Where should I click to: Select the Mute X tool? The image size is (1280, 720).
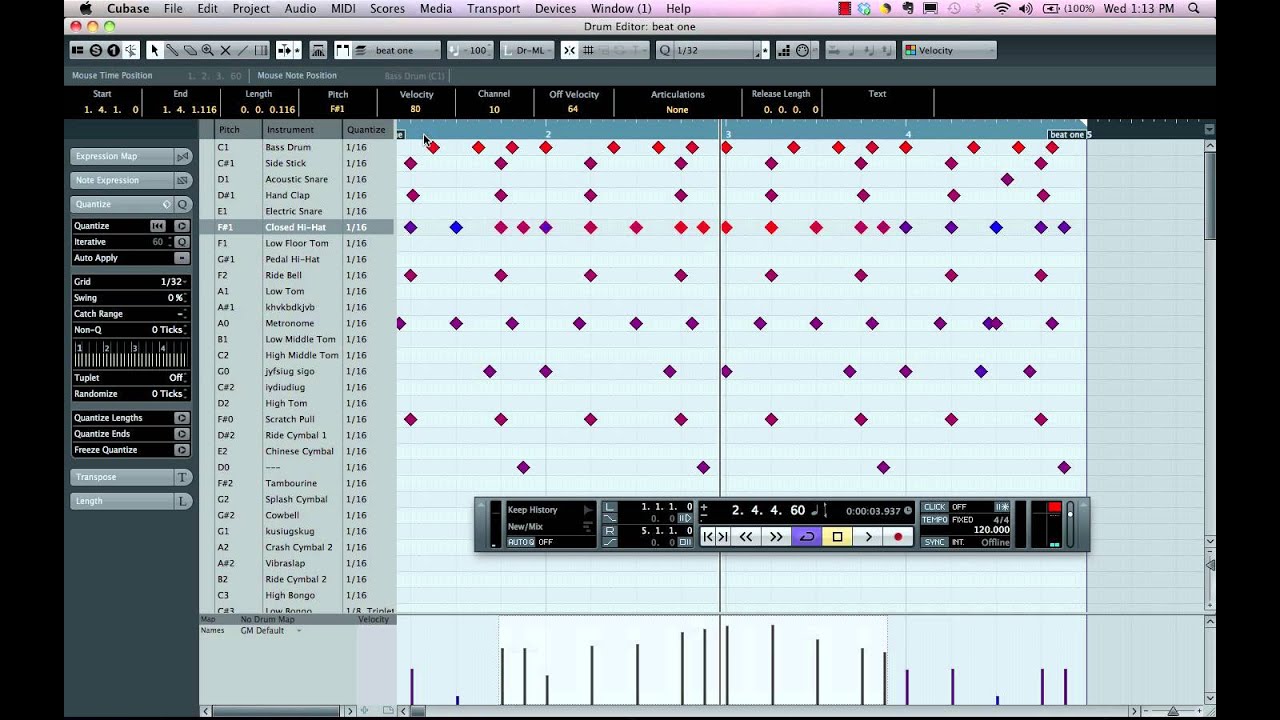225,50
